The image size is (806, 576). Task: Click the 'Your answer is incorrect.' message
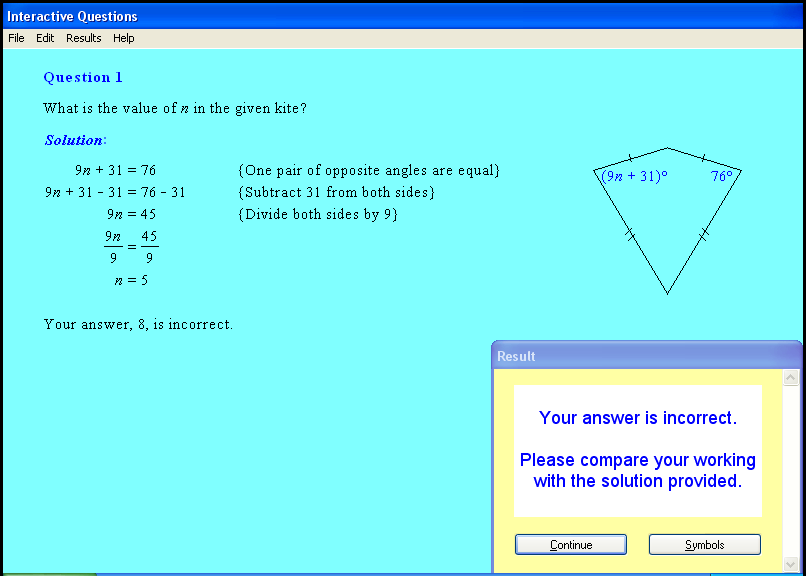coord(637,418)
